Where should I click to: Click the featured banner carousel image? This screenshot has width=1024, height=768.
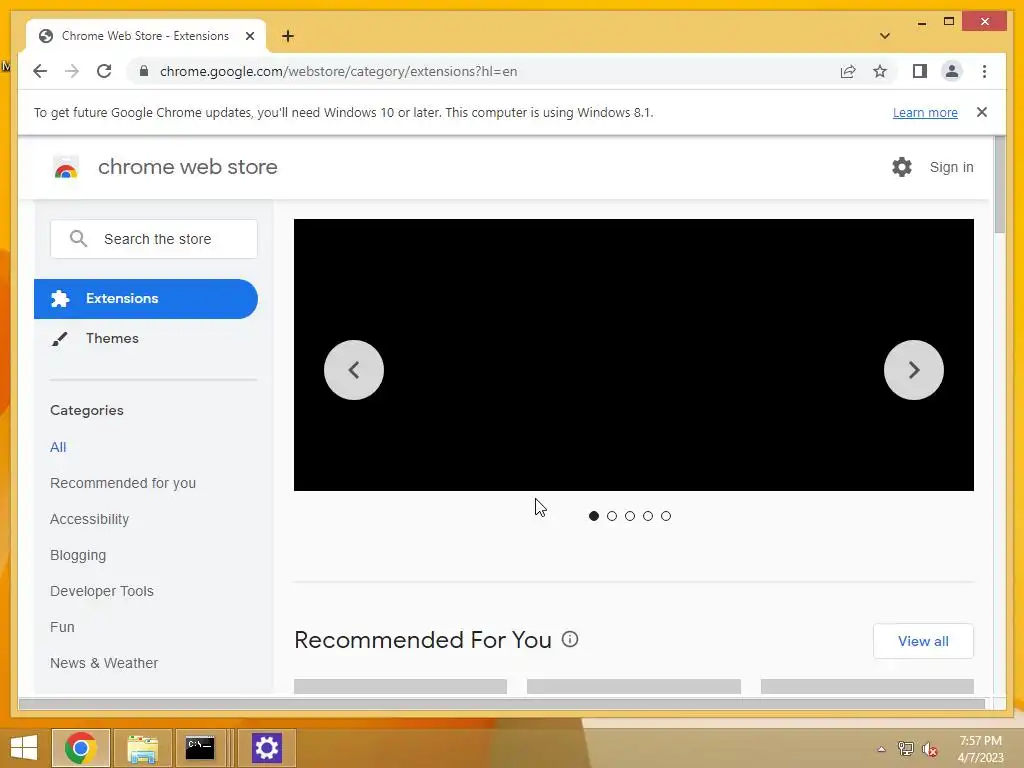(633, 355)
